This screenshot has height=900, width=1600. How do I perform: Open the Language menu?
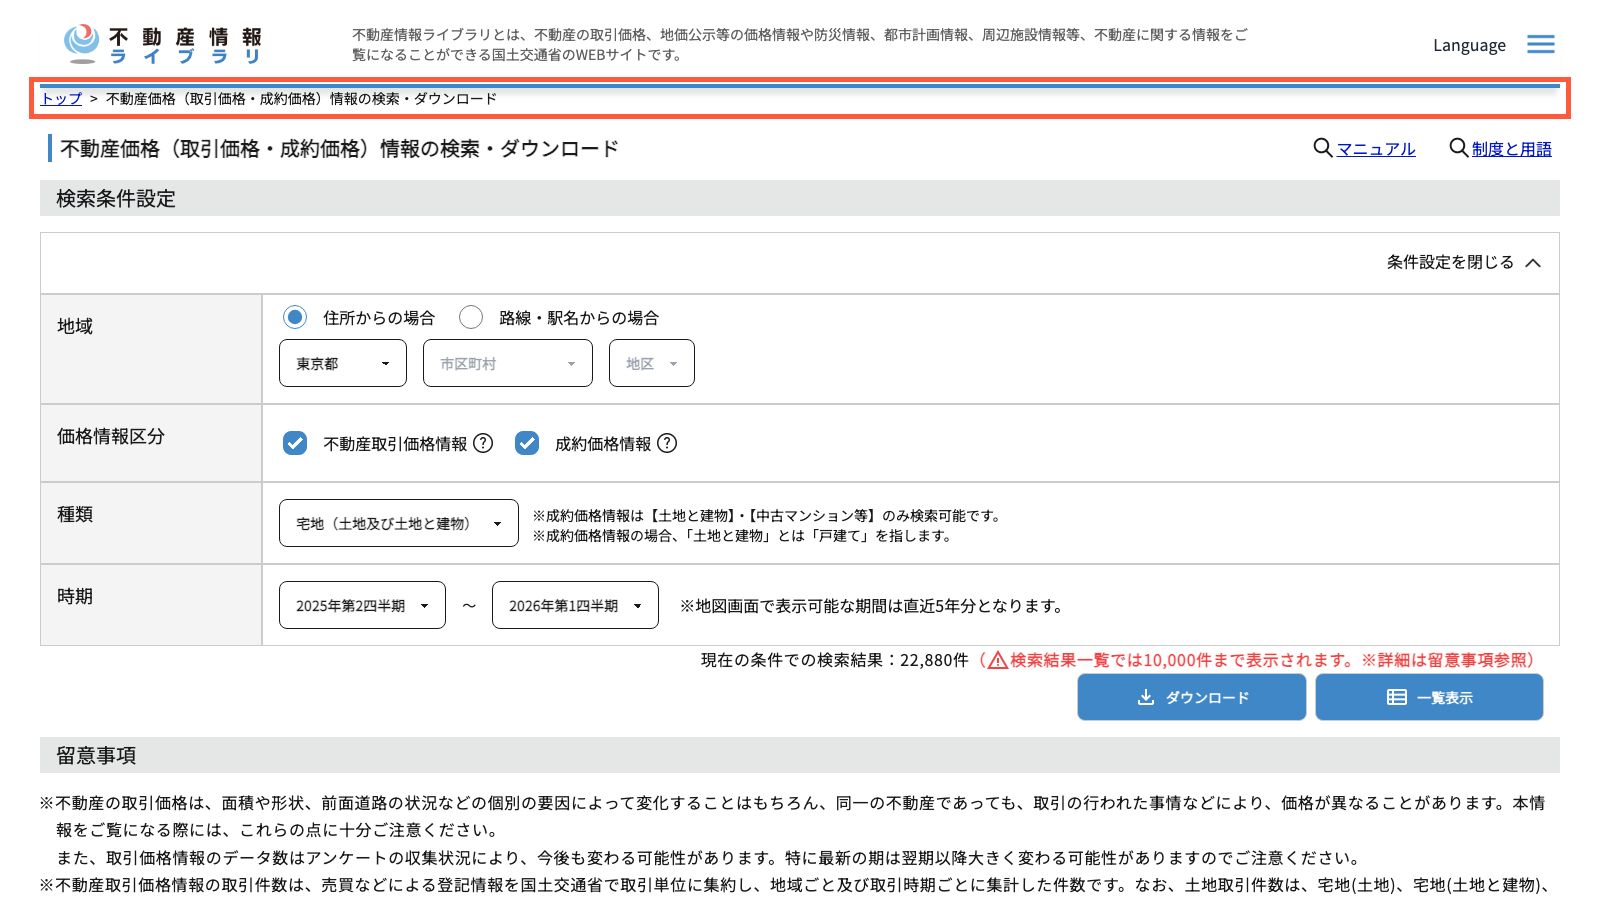pos(1469,45)
